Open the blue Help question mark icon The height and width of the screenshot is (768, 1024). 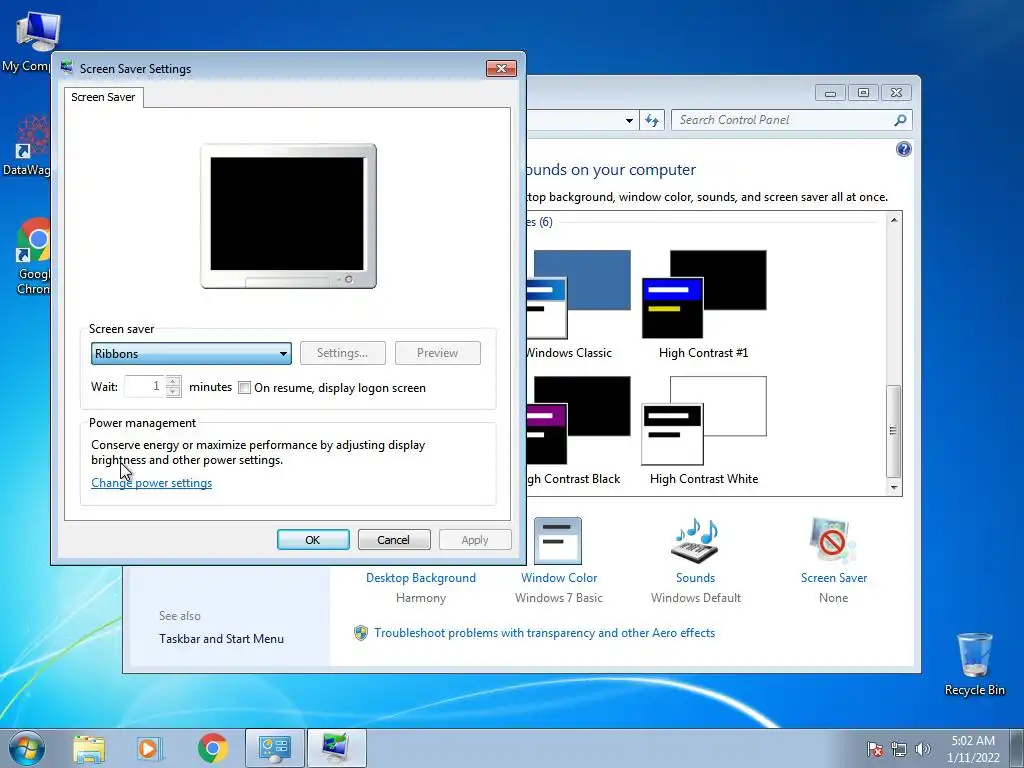coord(903,150)
